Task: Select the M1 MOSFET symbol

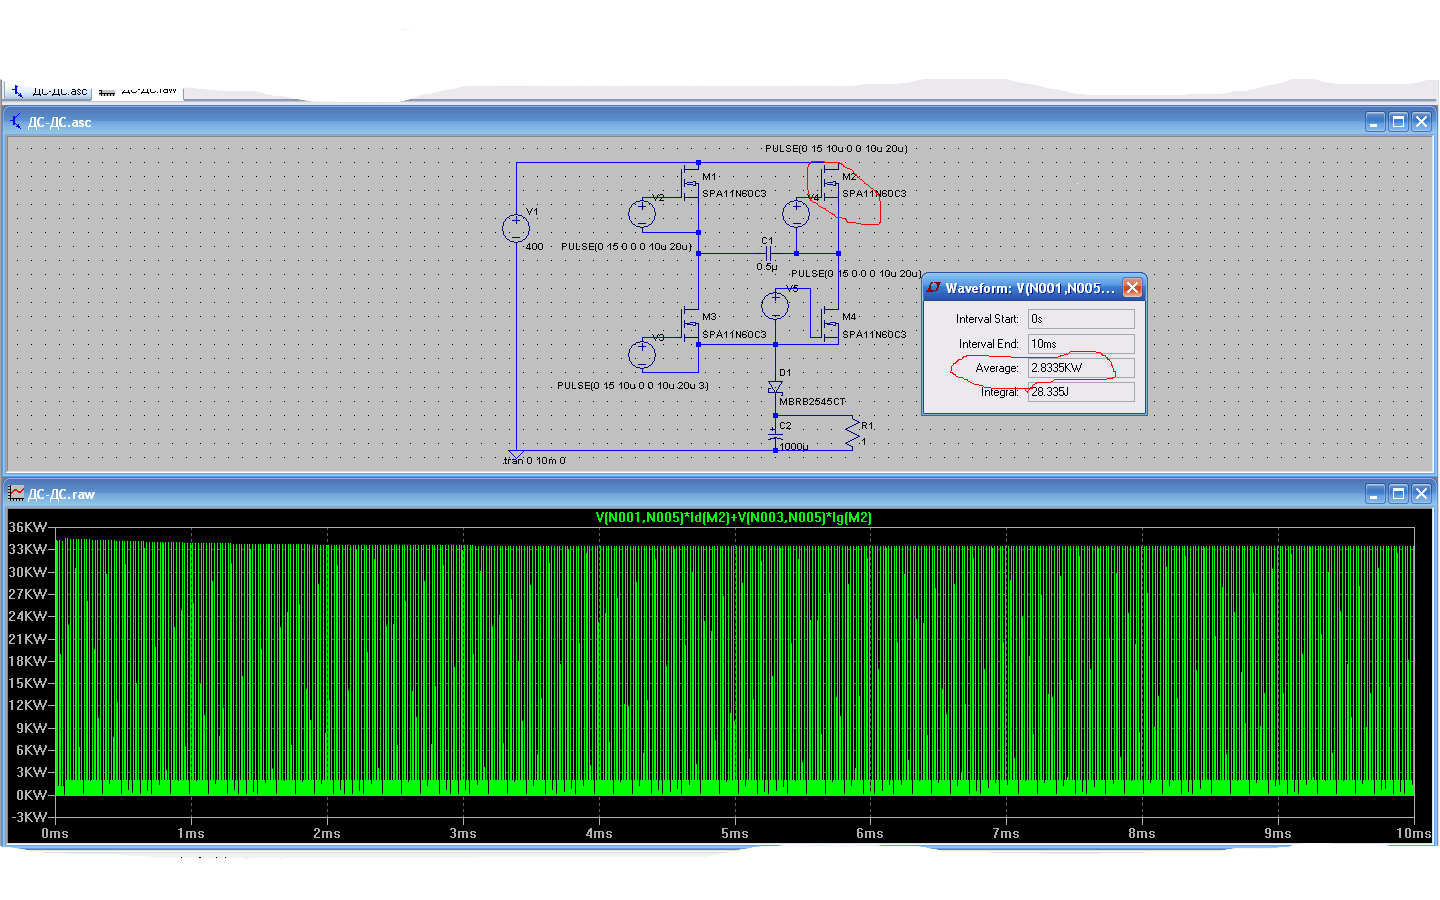Action: point(690,184)
